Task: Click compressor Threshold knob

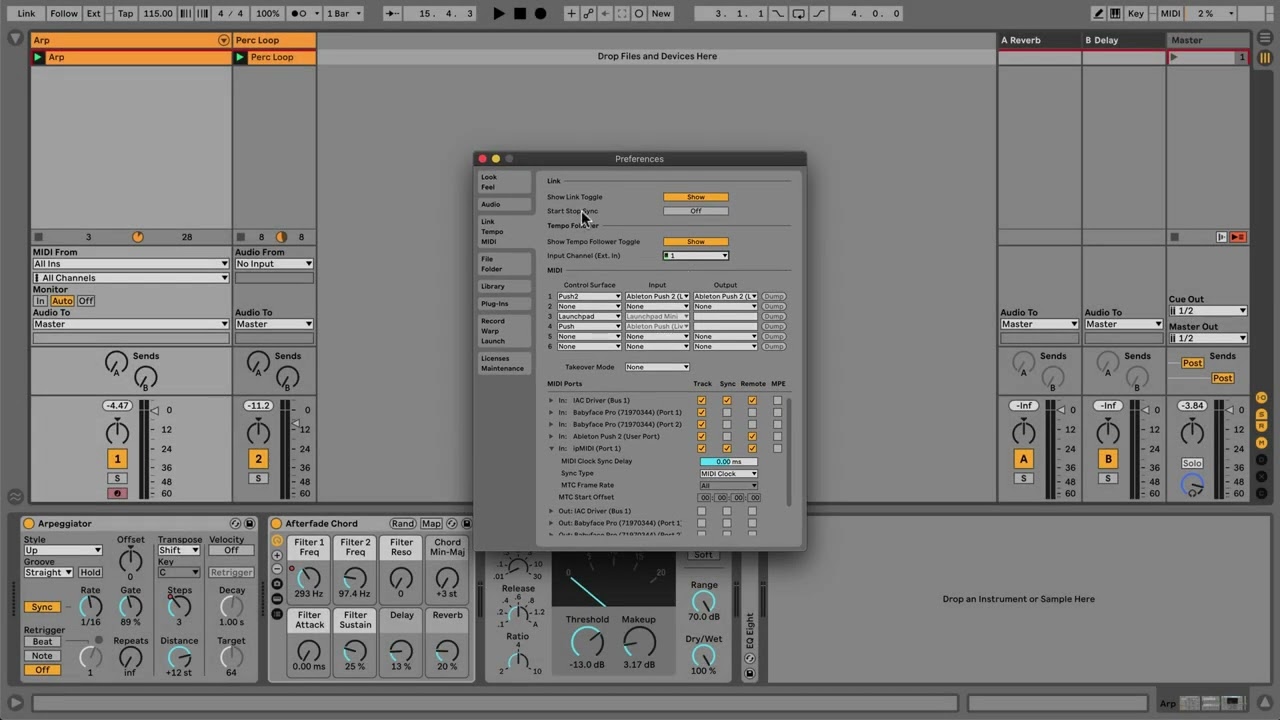Action: point(587,642)
